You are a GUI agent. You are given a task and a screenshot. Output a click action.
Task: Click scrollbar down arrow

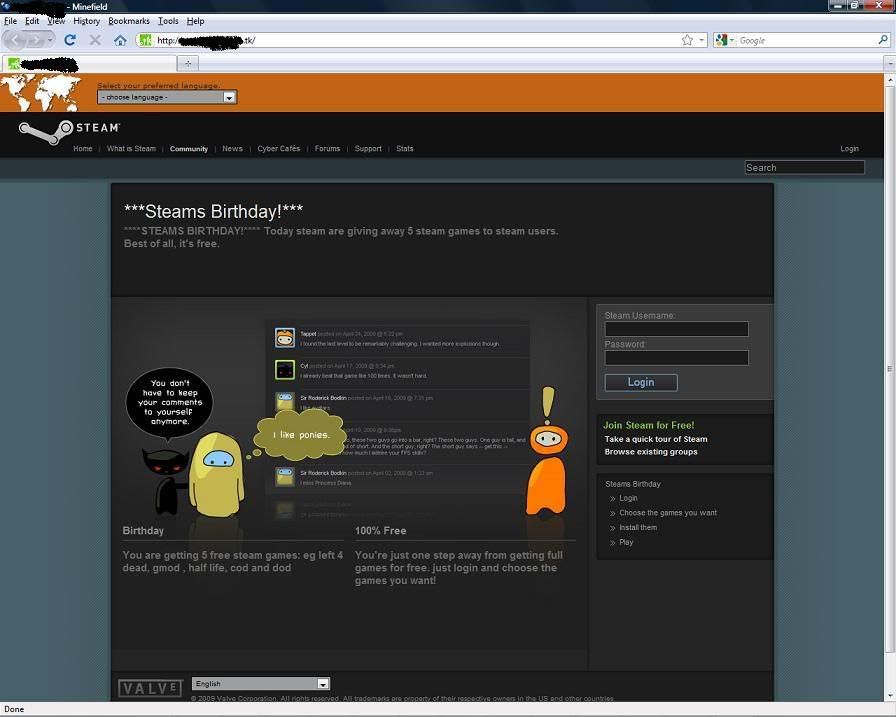[x=890, y=696]
